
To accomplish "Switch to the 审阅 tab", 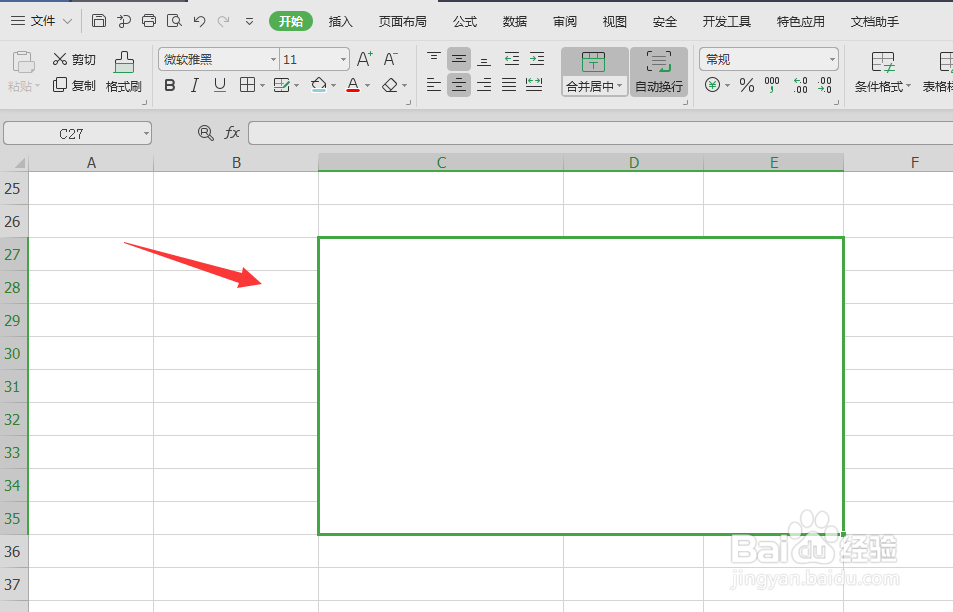I will tap(565, 22).
